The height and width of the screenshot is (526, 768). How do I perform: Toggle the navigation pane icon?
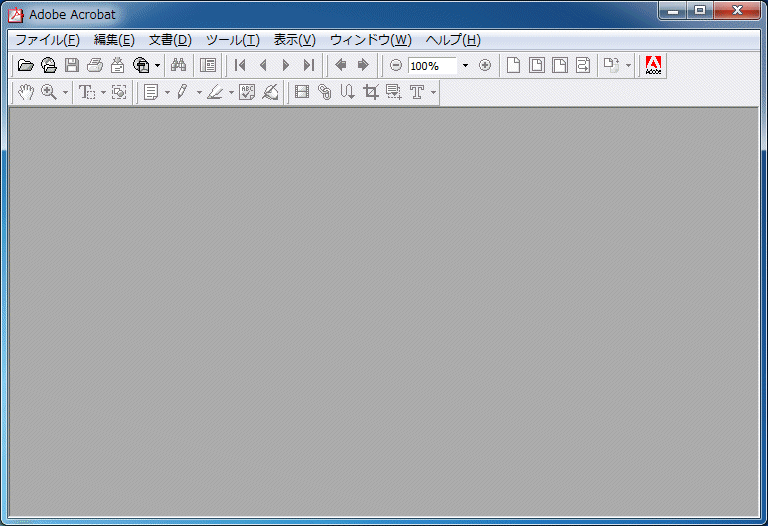tap(208, 66)
